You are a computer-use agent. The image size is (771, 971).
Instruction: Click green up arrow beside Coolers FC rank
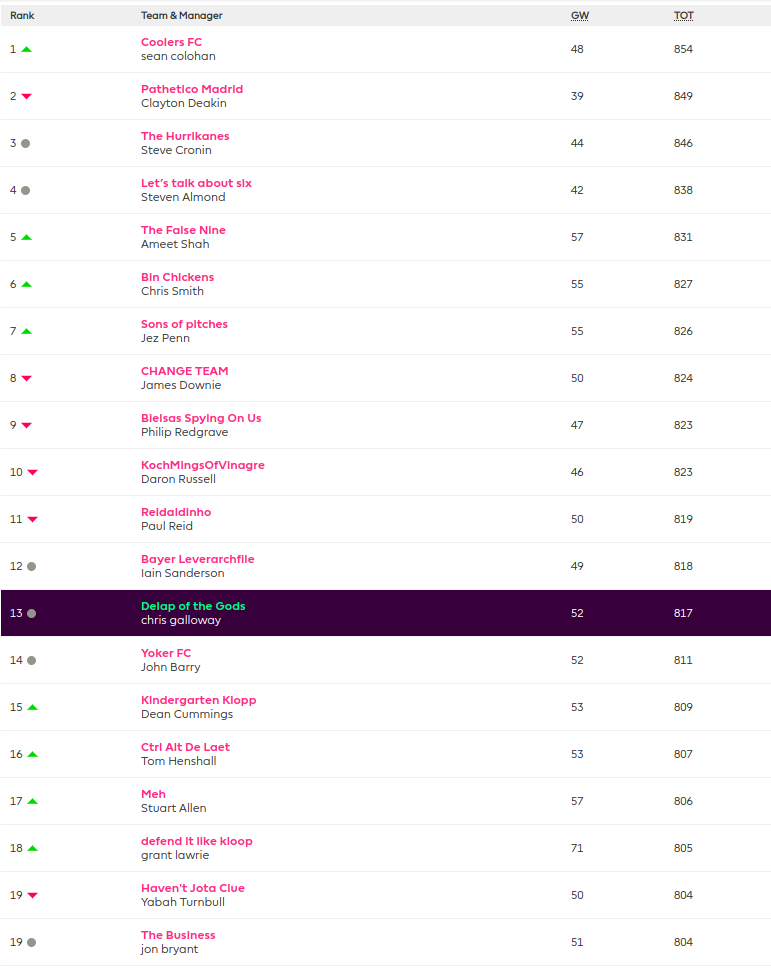coord(26,49)
